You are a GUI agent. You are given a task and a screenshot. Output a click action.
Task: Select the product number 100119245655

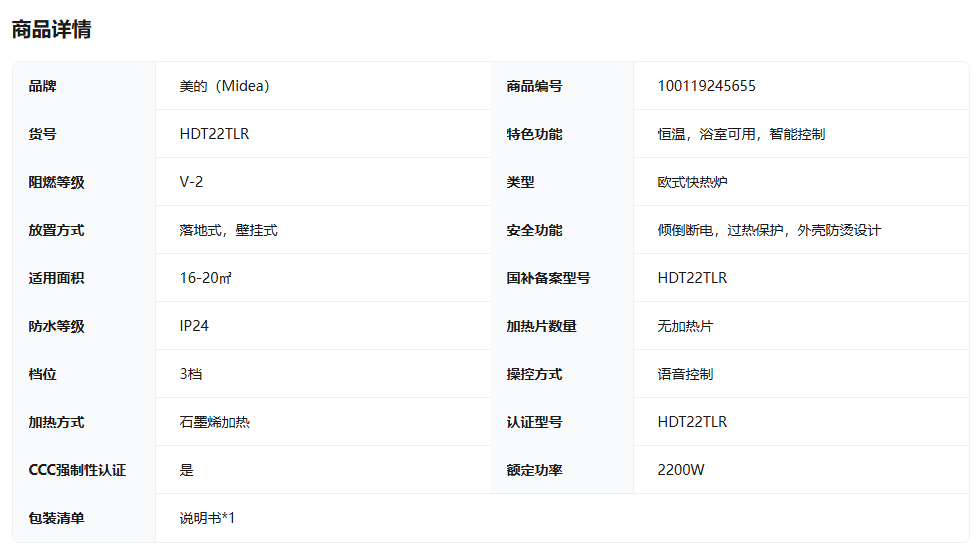[706, 86]
